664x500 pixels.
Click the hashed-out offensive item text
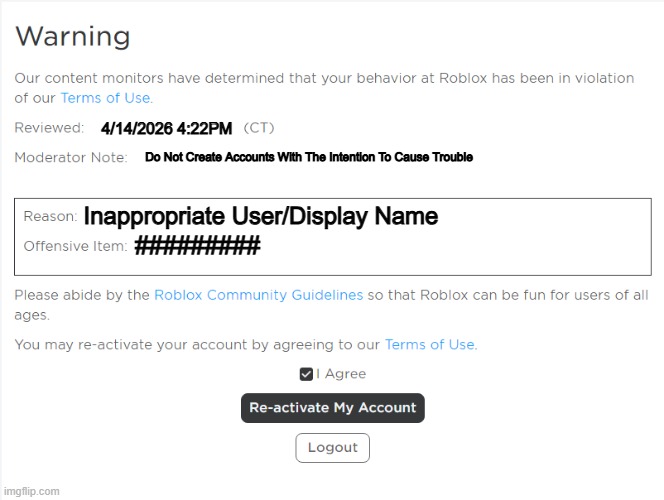click(197, 246)
